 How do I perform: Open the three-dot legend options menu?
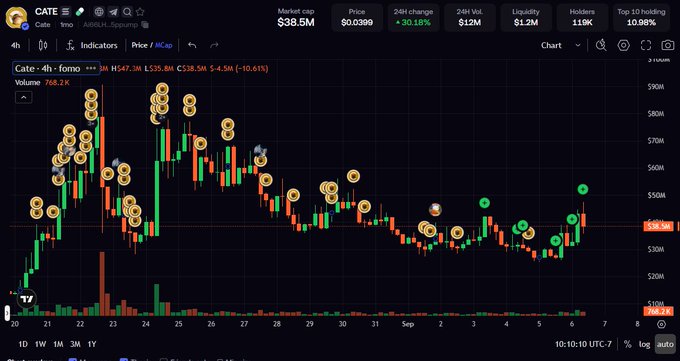(91, 69)
